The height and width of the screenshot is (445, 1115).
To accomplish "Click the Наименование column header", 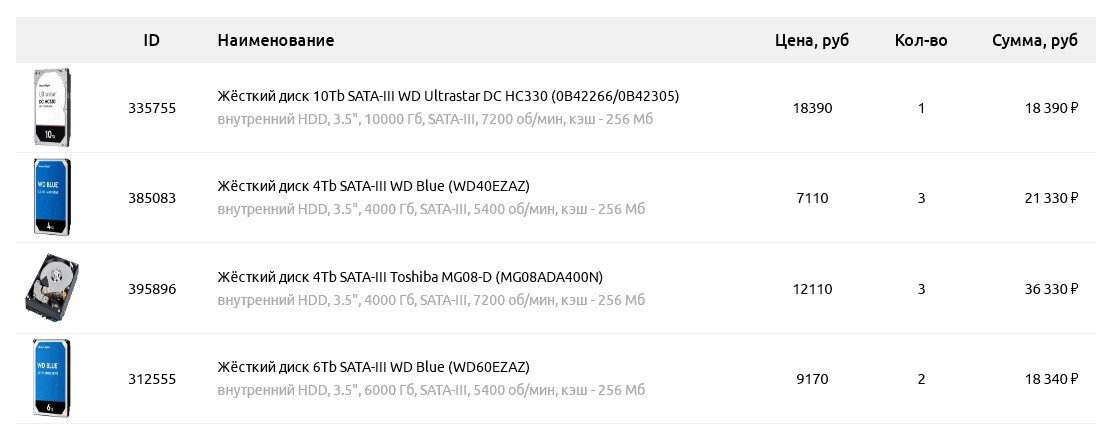I will coord(276,41).
